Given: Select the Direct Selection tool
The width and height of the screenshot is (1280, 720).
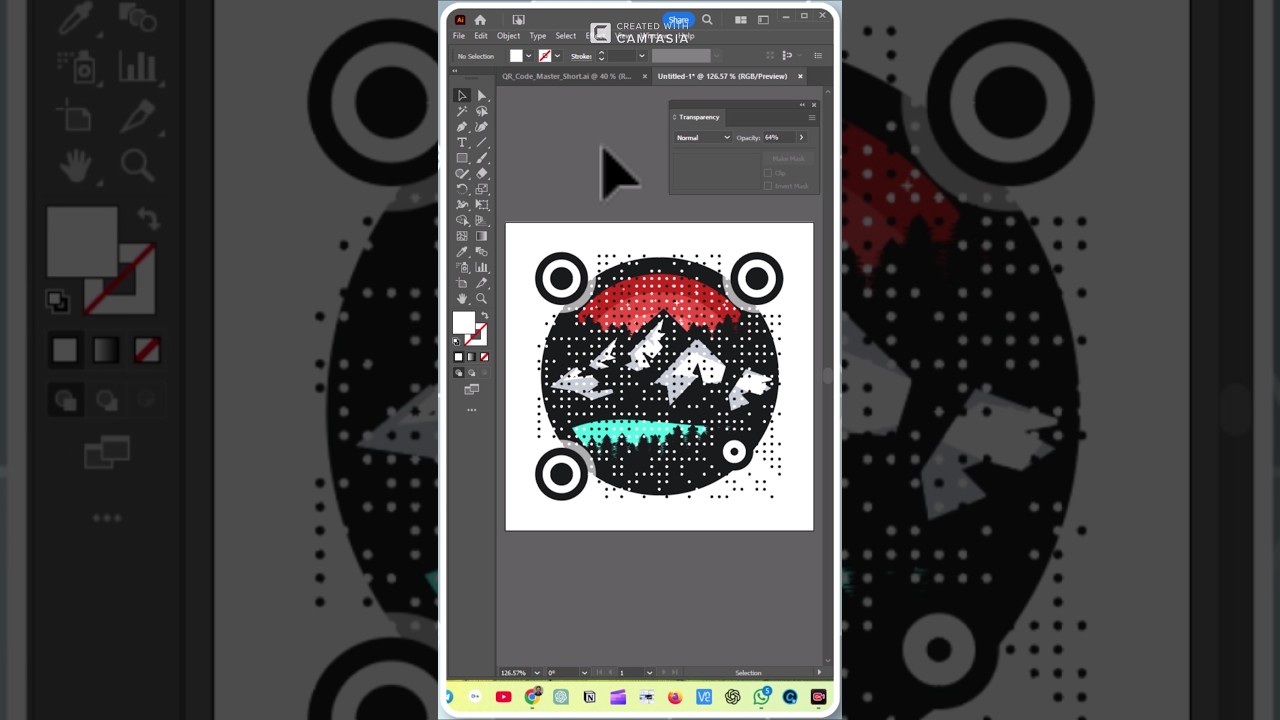Looking at the screenshot, I should (481, 96).
